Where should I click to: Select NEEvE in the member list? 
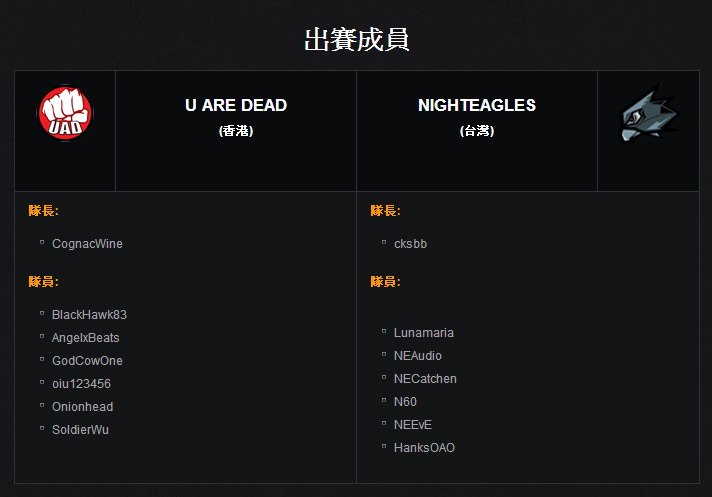coord(412,425)
